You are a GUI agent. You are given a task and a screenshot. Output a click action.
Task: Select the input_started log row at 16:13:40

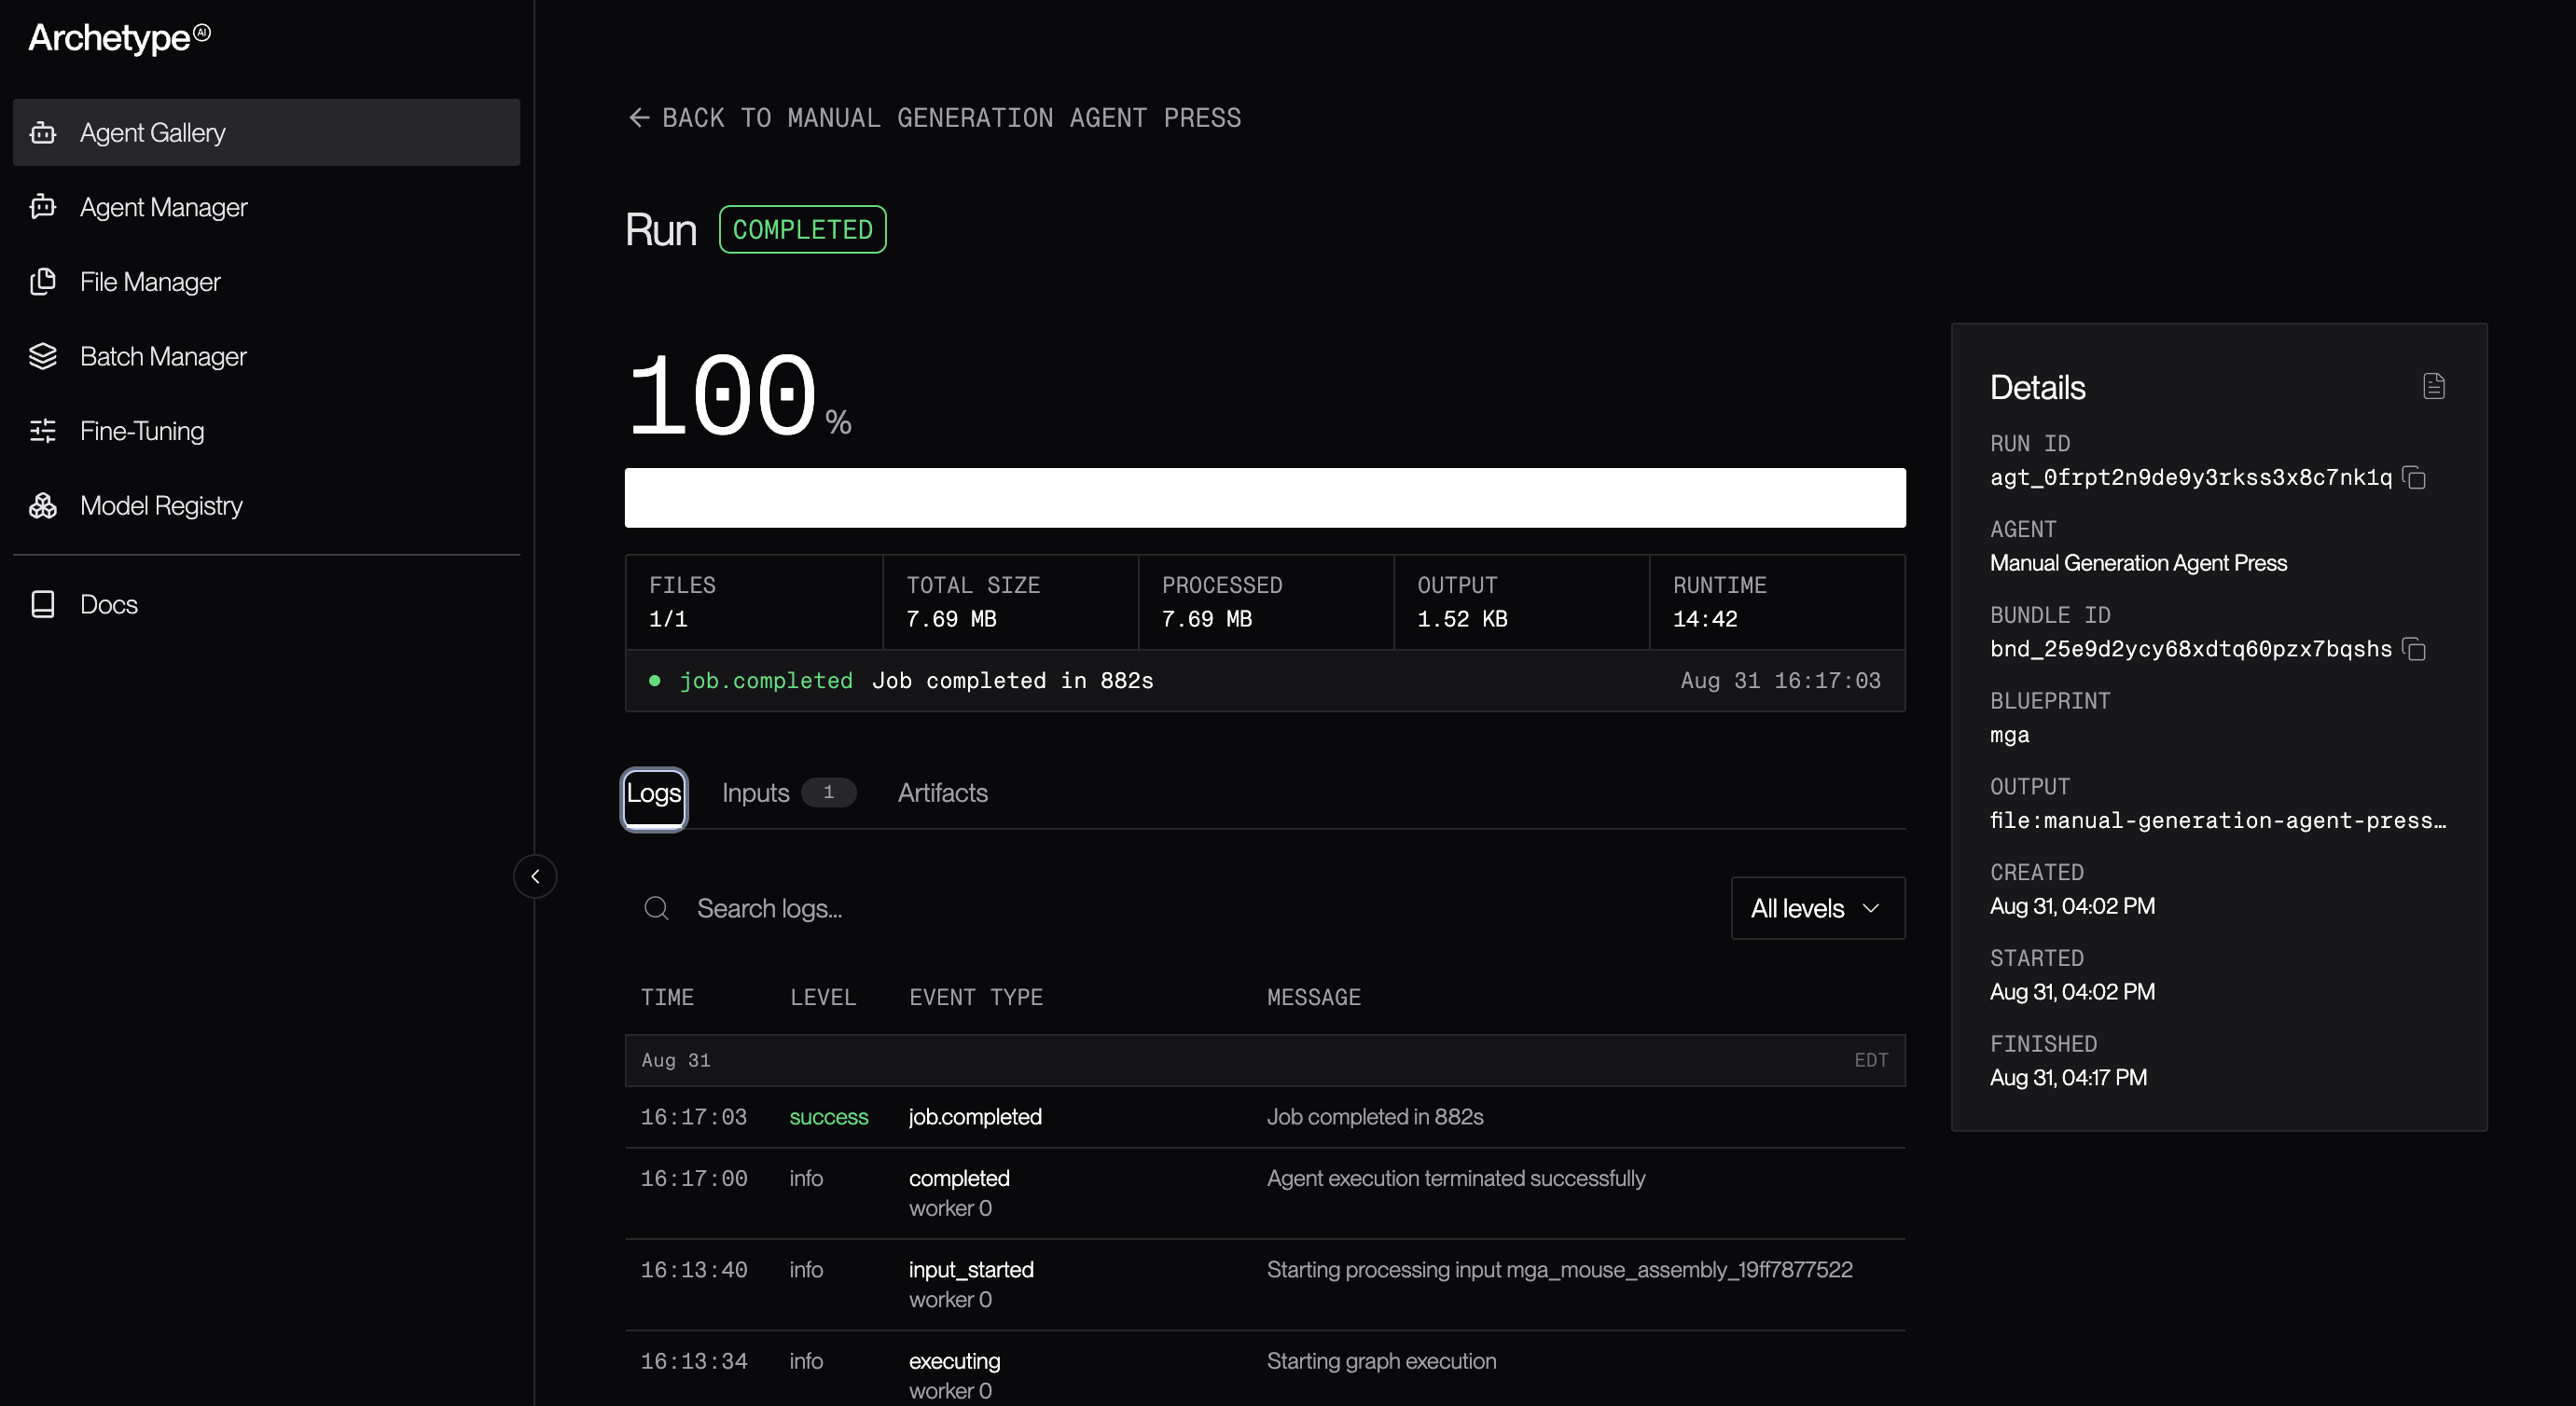[1265, 1285]
